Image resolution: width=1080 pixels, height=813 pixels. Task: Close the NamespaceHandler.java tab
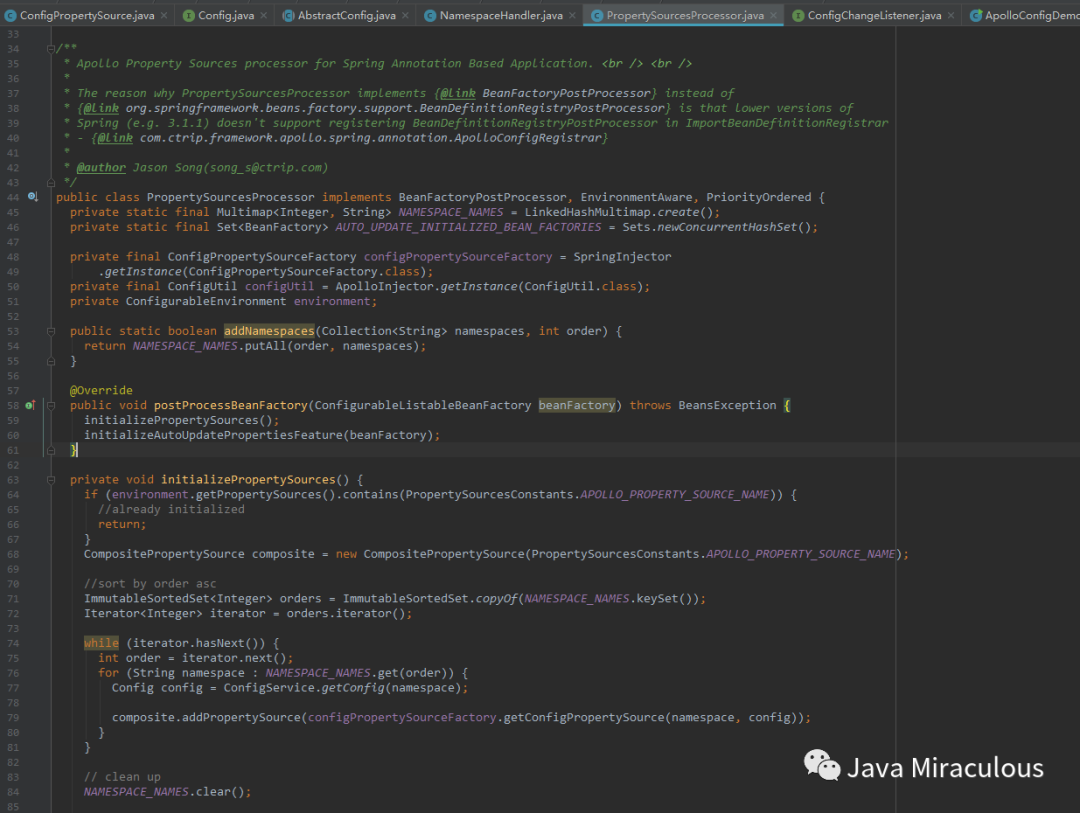tap(572, 15)
